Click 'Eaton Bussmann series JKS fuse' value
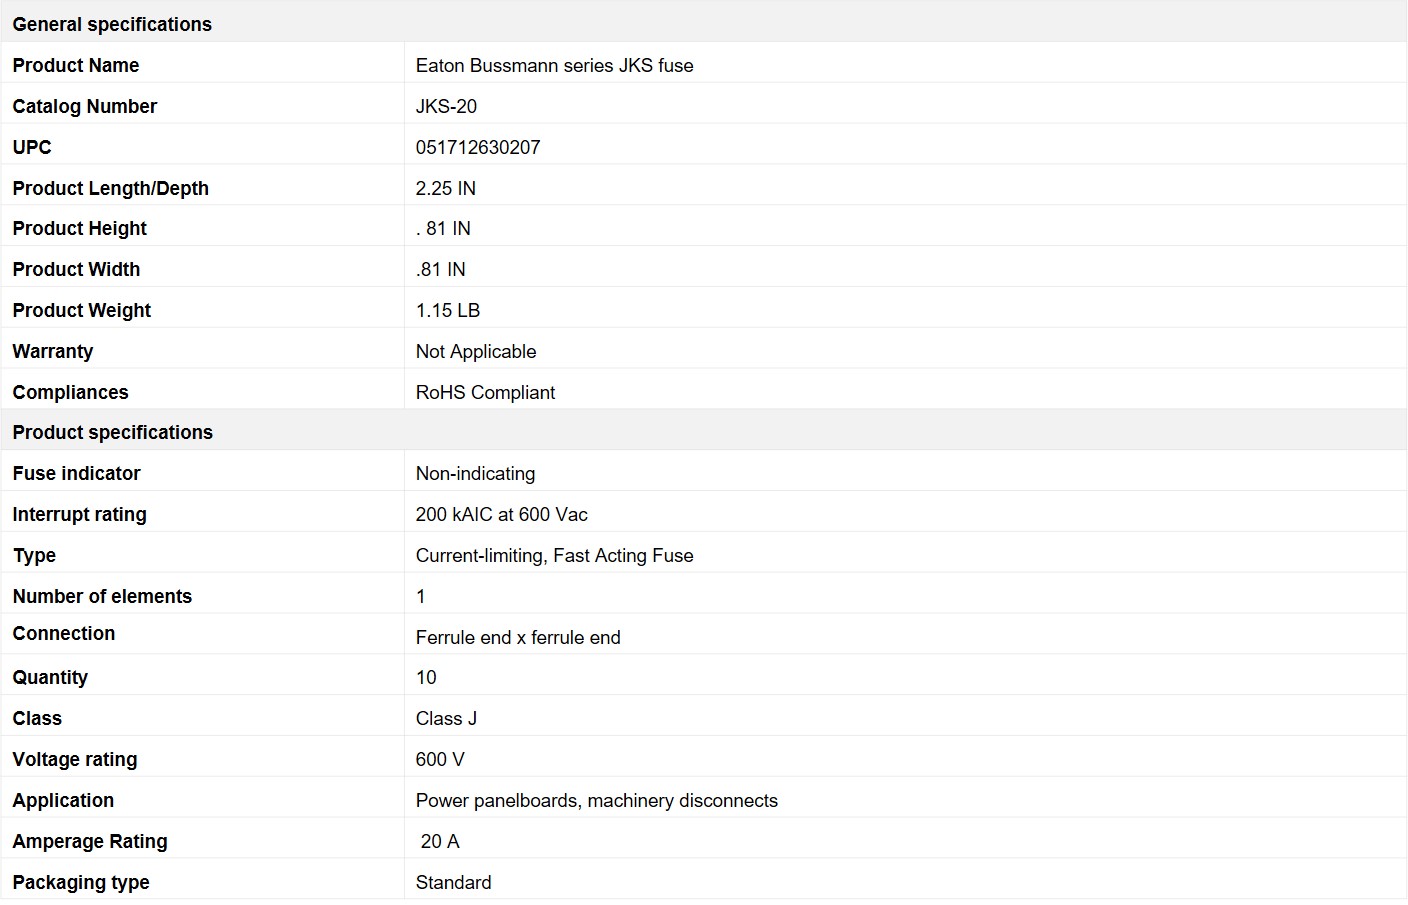 tap(554, 65)
